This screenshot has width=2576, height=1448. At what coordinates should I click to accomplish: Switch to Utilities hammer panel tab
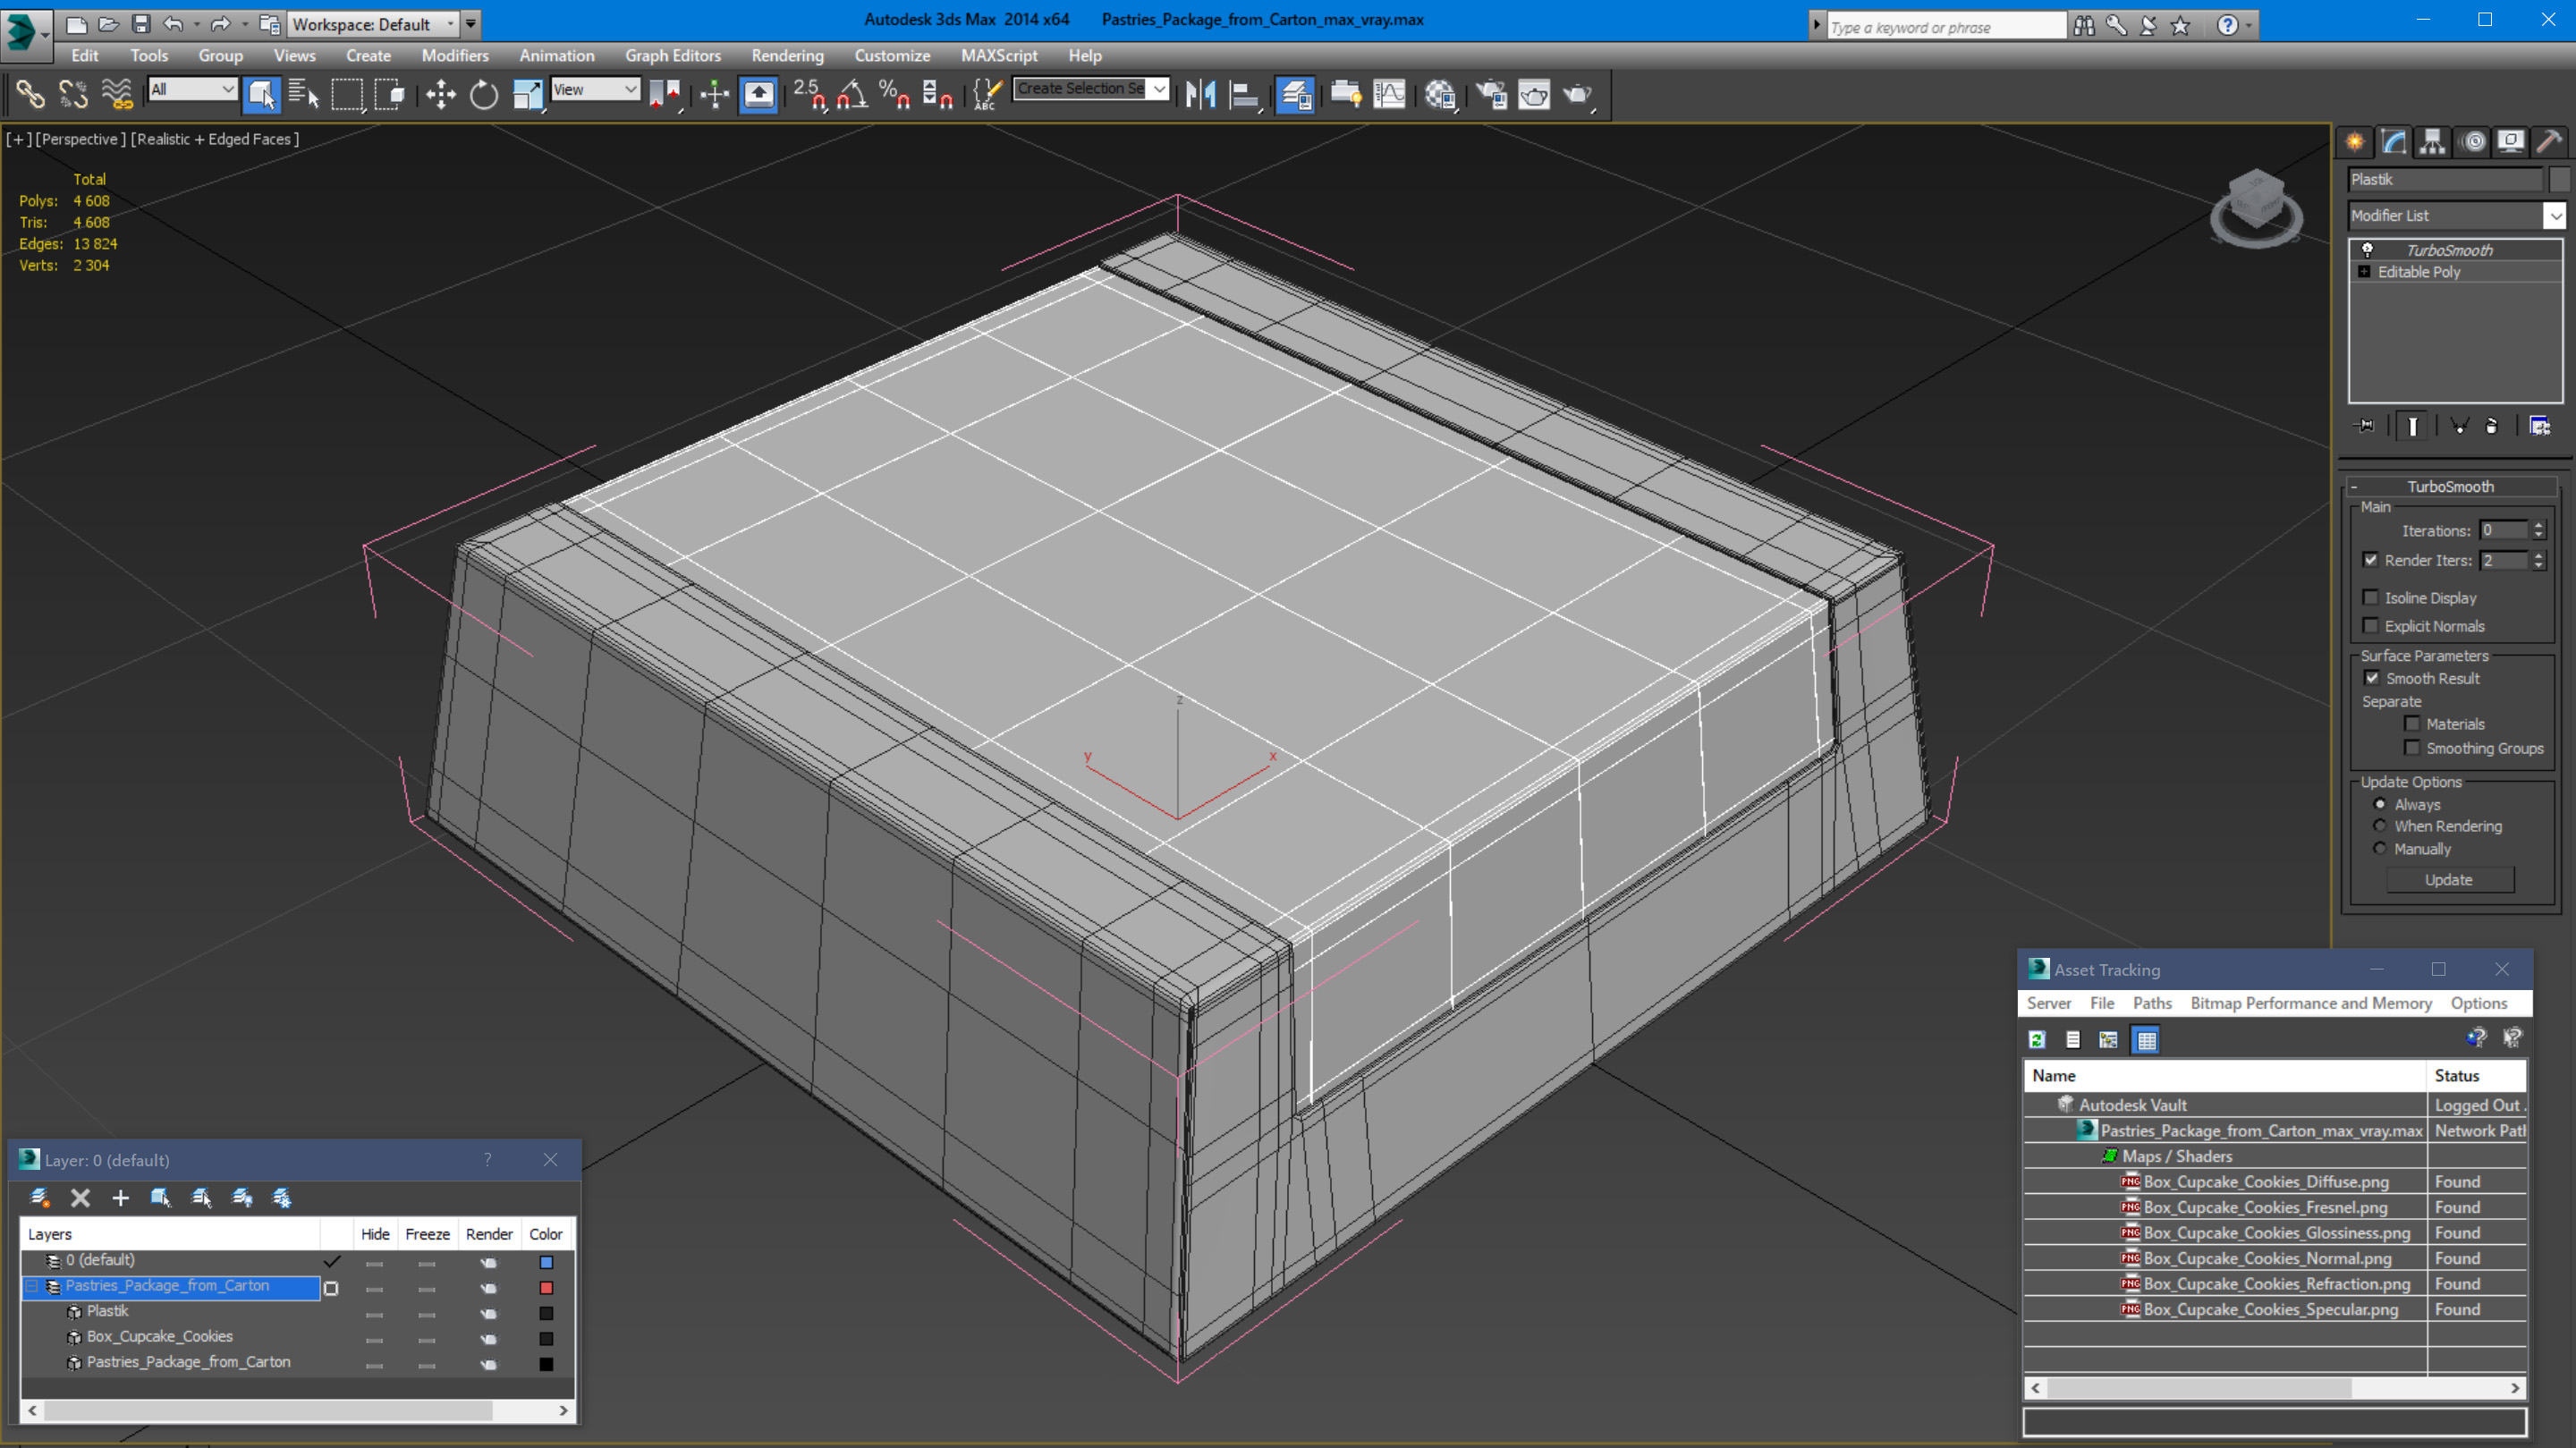tap(2550, 141)
